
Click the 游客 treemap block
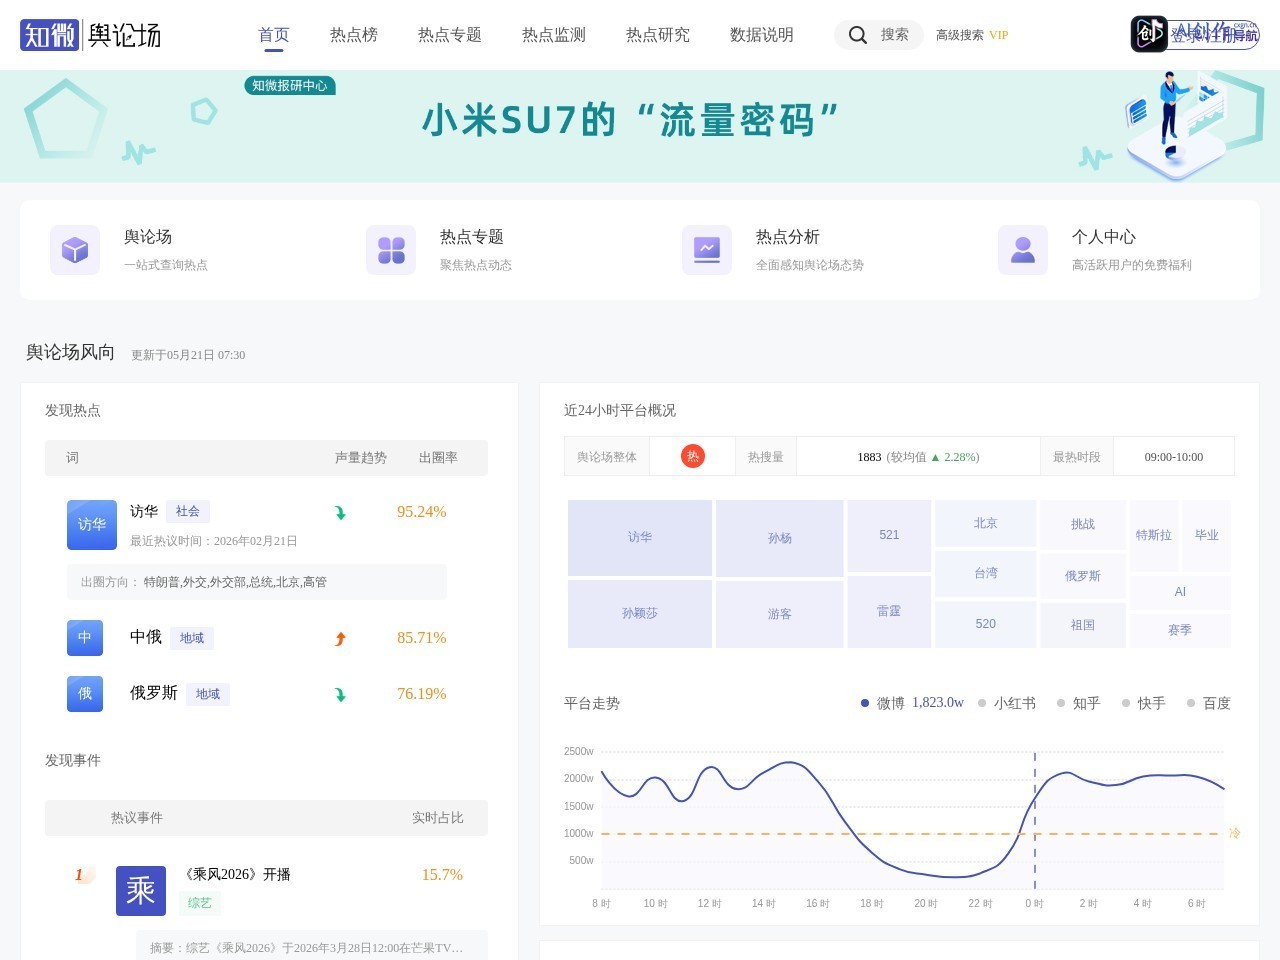(780, 615)
